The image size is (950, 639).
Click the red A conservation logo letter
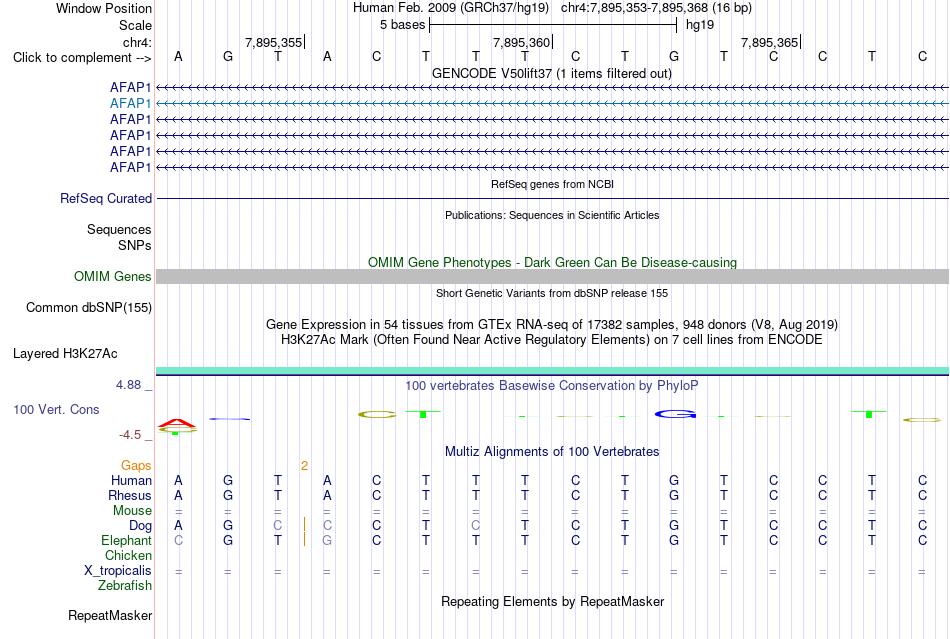[177, 423]
